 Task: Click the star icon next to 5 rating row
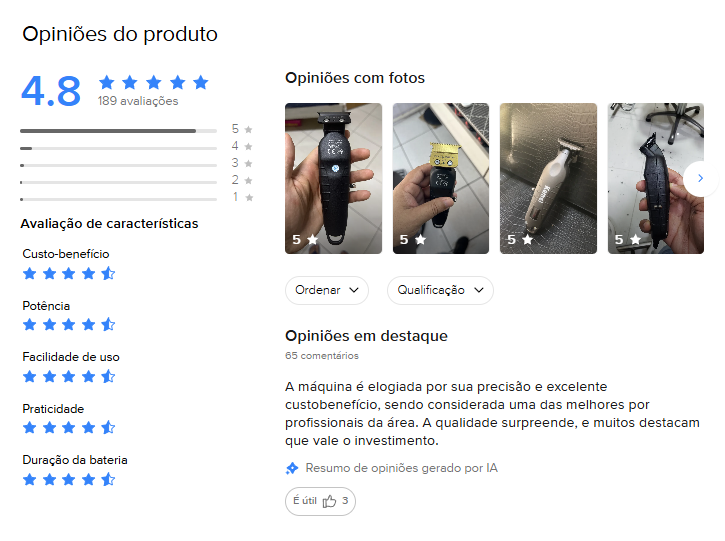coord(248,129)
